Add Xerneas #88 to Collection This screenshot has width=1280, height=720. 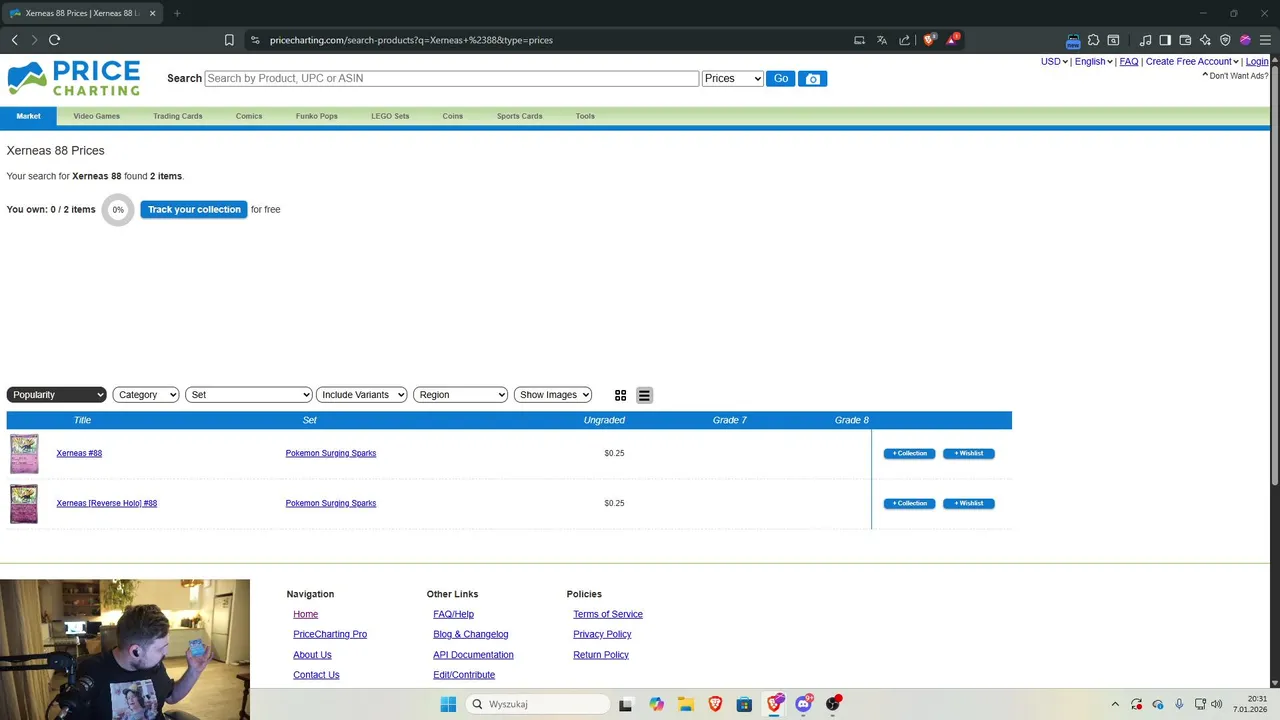click(x=910, y=453)
